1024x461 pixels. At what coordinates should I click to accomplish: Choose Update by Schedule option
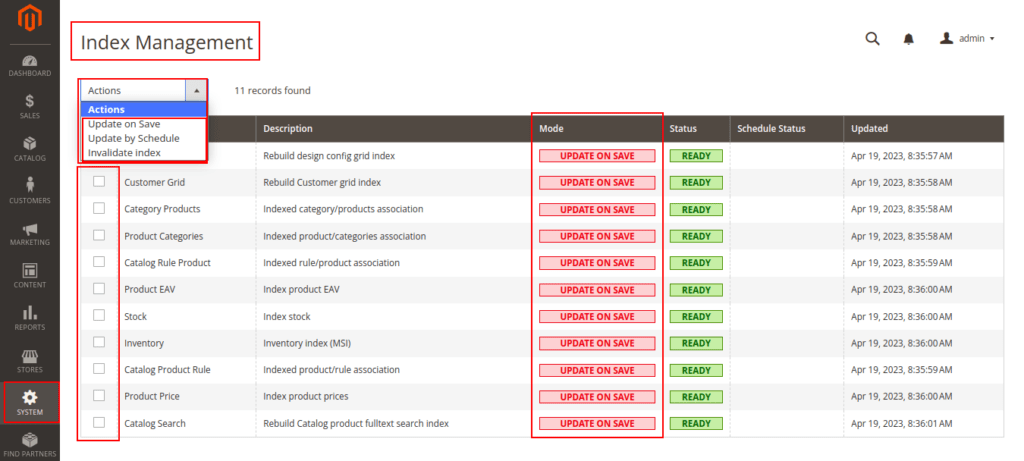pyautogui.click(x=133, y=138)
